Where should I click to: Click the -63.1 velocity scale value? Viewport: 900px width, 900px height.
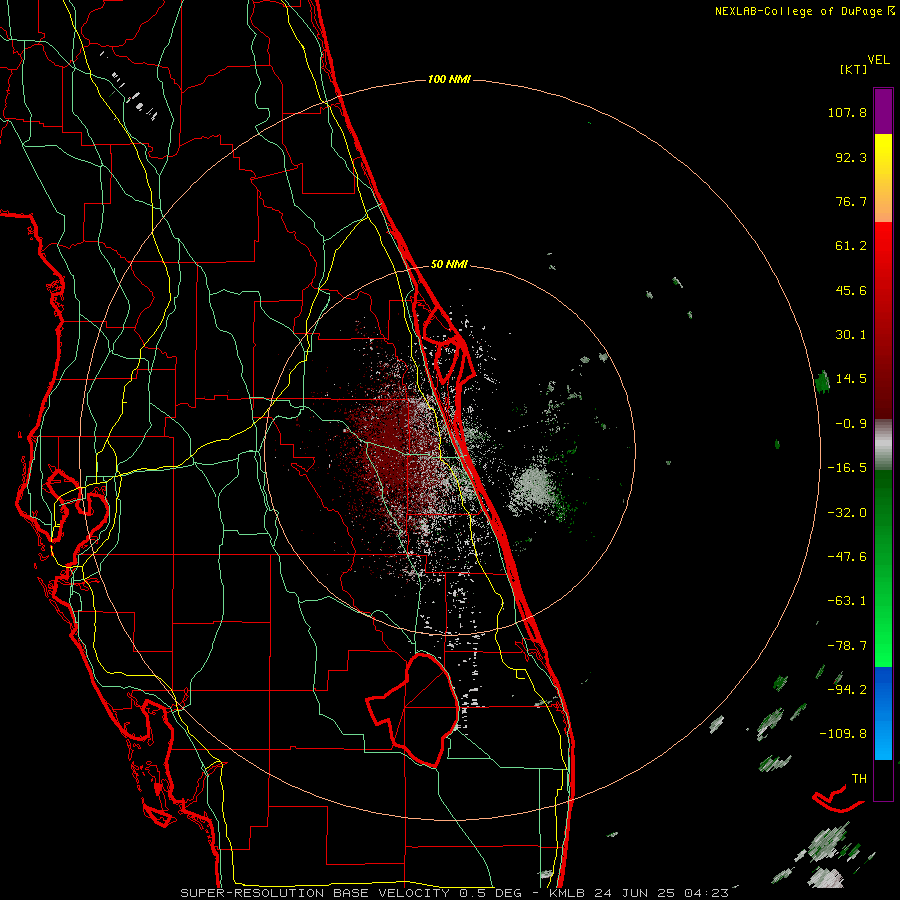(x=847, y=601)
